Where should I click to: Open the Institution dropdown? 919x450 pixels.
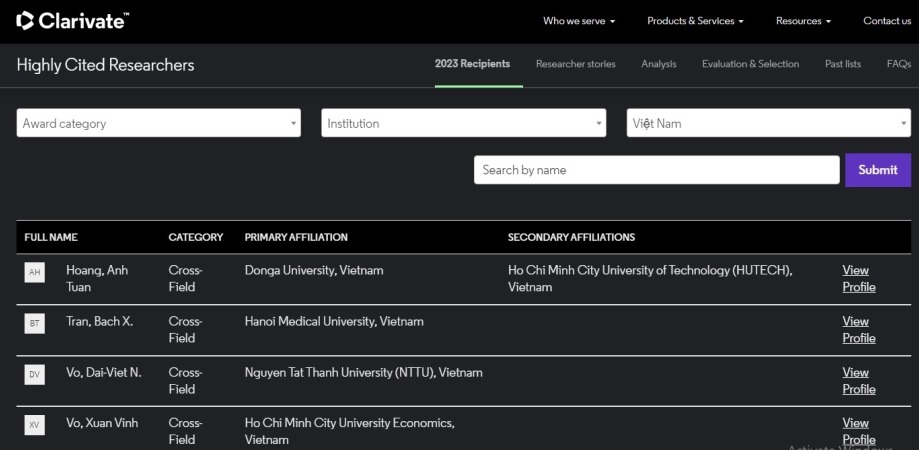click(x=464, y=123)
